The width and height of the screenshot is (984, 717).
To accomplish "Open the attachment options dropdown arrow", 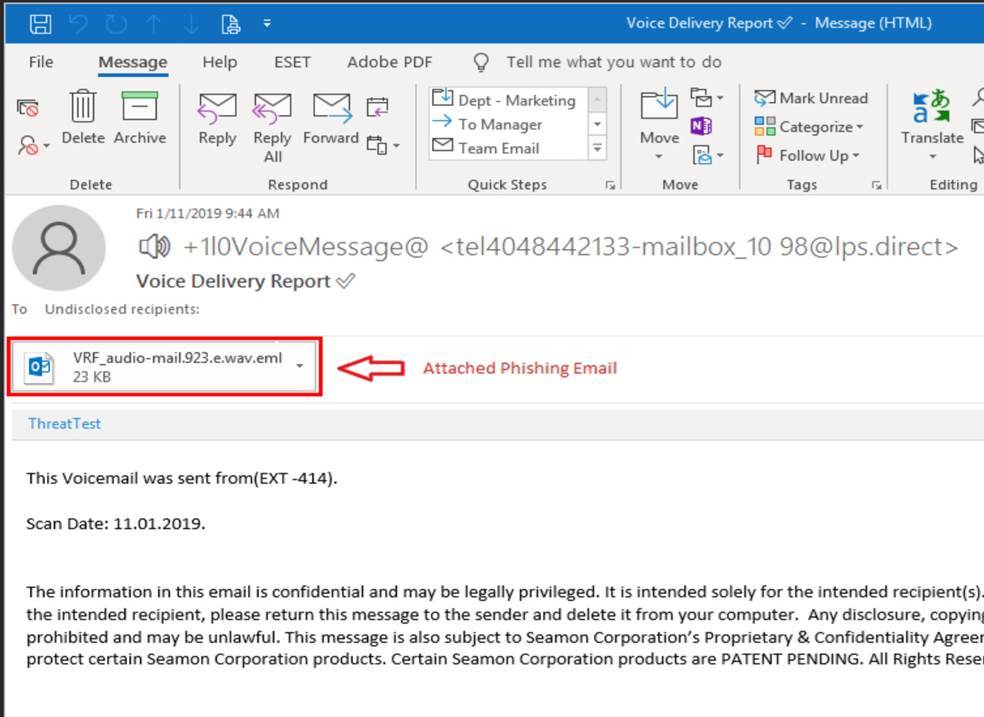I will [x=300, y=366].
